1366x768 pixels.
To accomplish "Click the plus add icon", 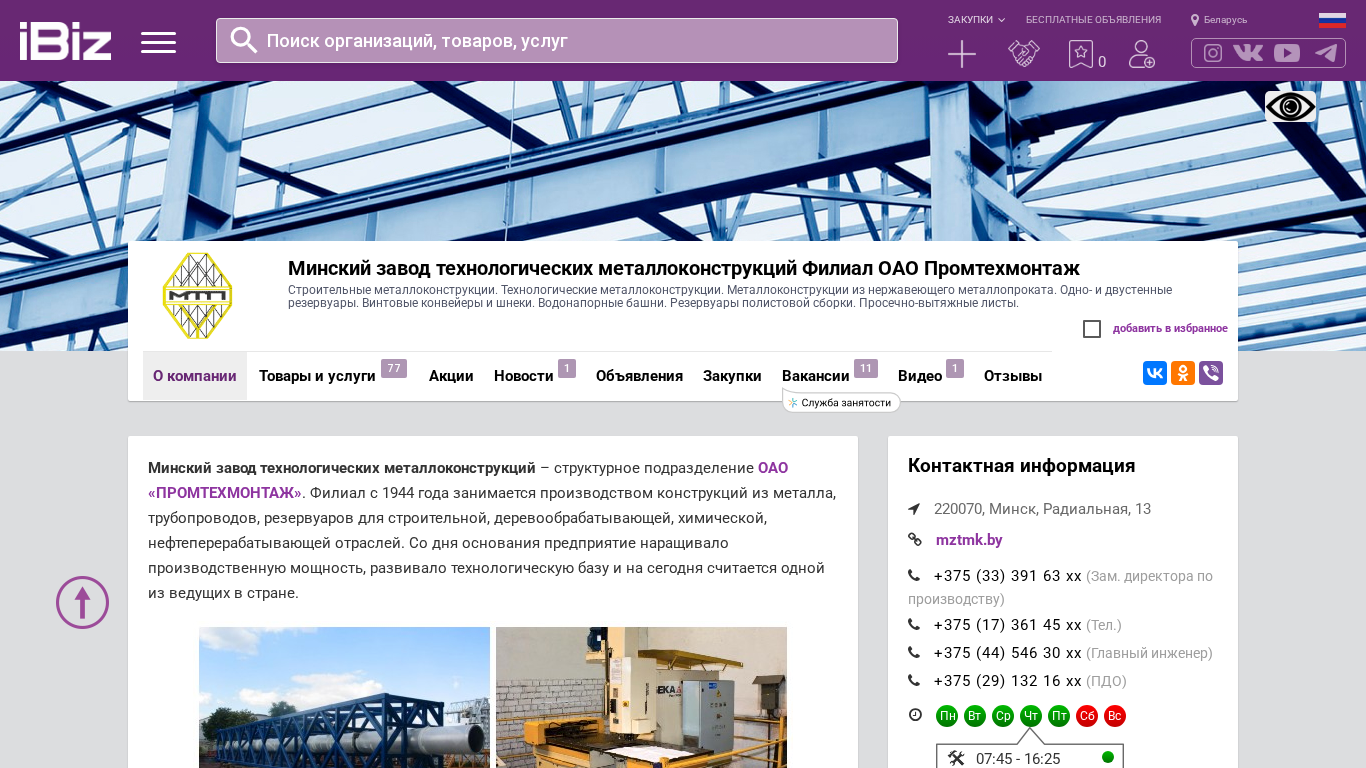I will 962,54.
